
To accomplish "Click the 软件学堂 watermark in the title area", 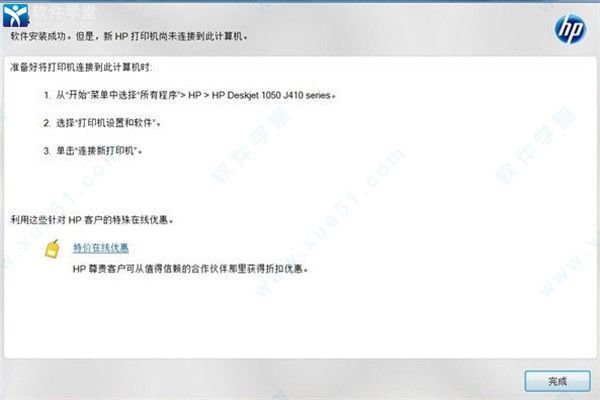I will (x=63, y=13).
